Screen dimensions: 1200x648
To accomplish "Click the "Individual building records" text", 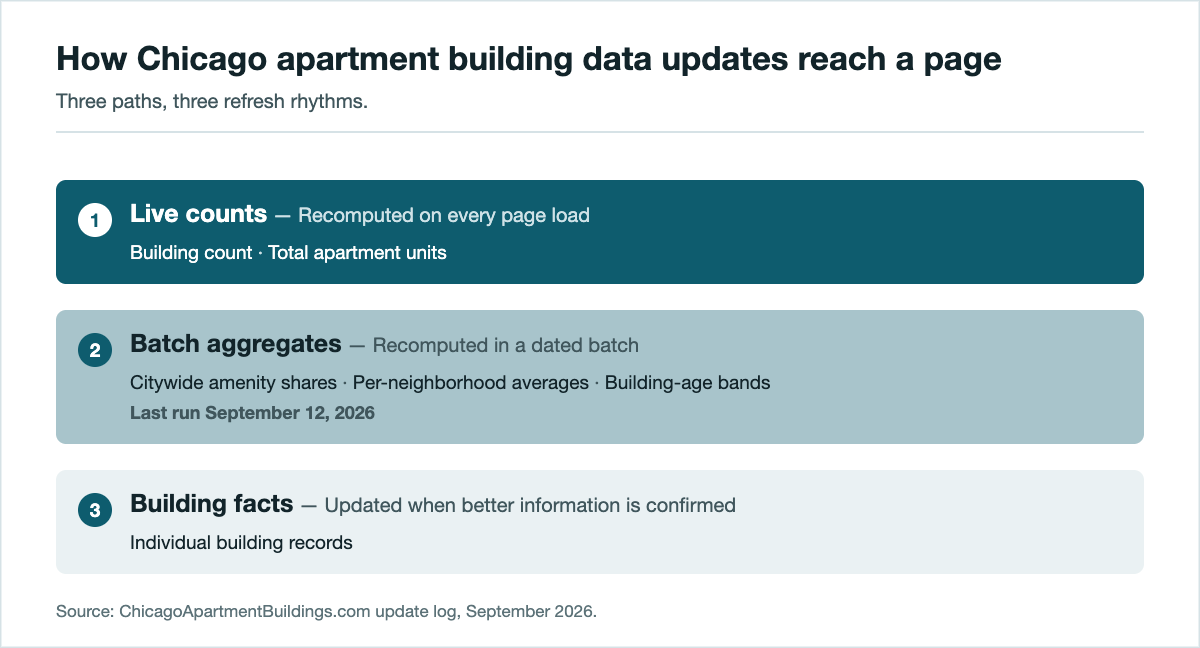I will (x=241, y=543).
